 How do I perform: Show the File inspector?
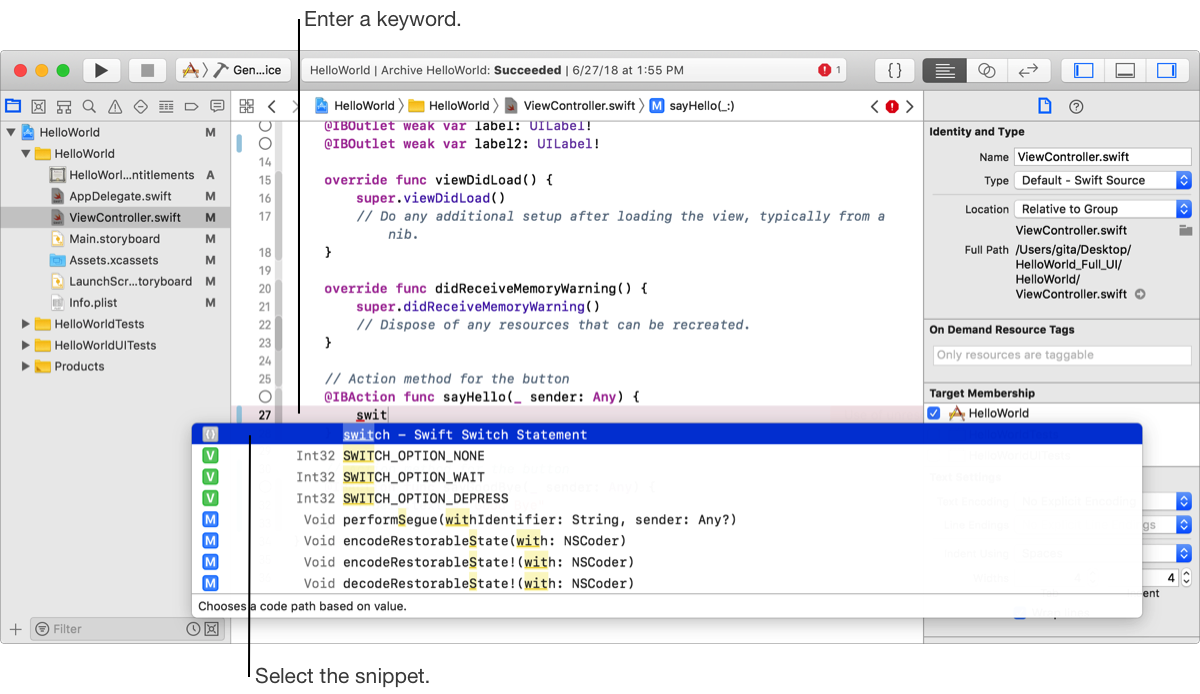pos(1044,106)
